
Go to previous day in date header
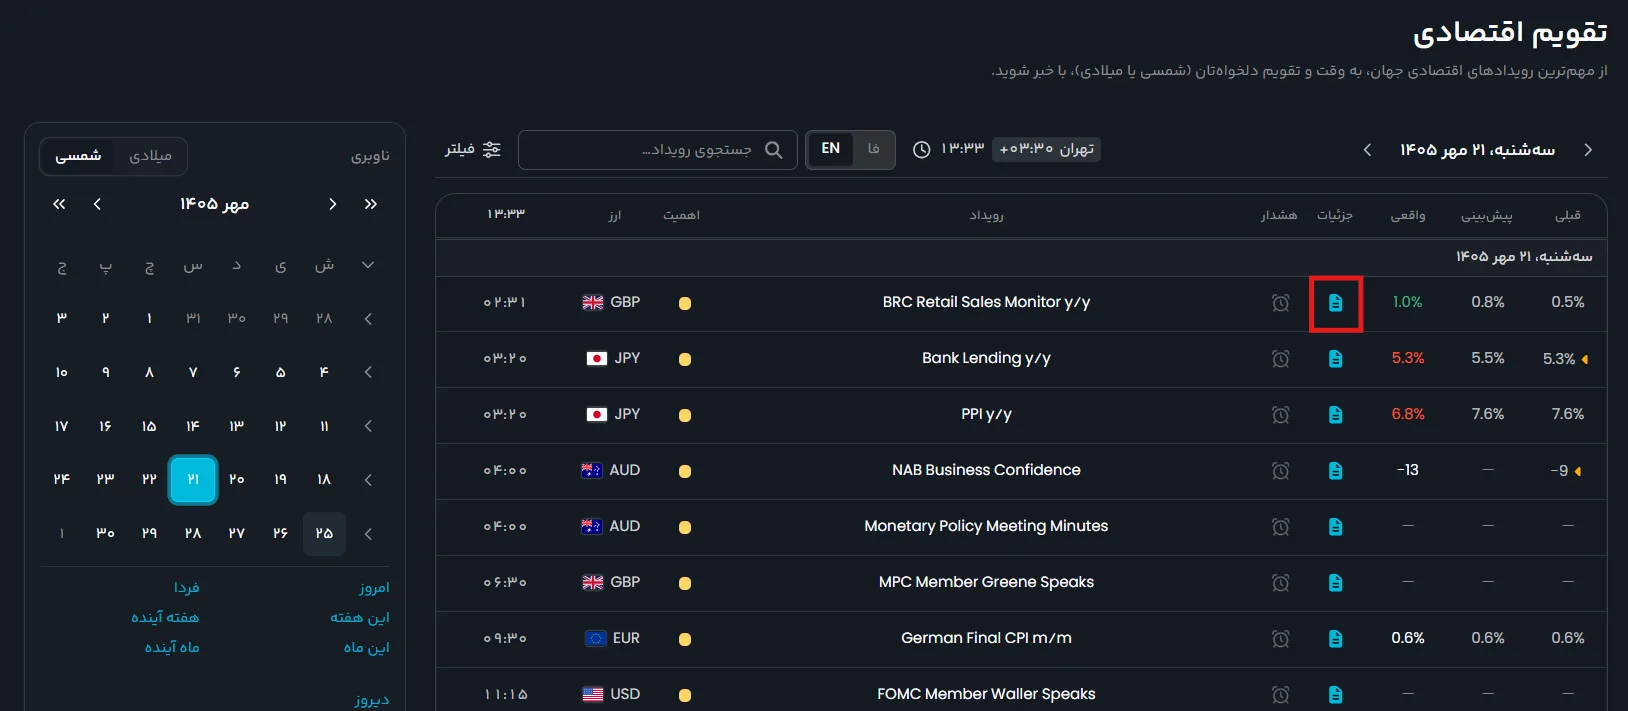point(1588,150)
